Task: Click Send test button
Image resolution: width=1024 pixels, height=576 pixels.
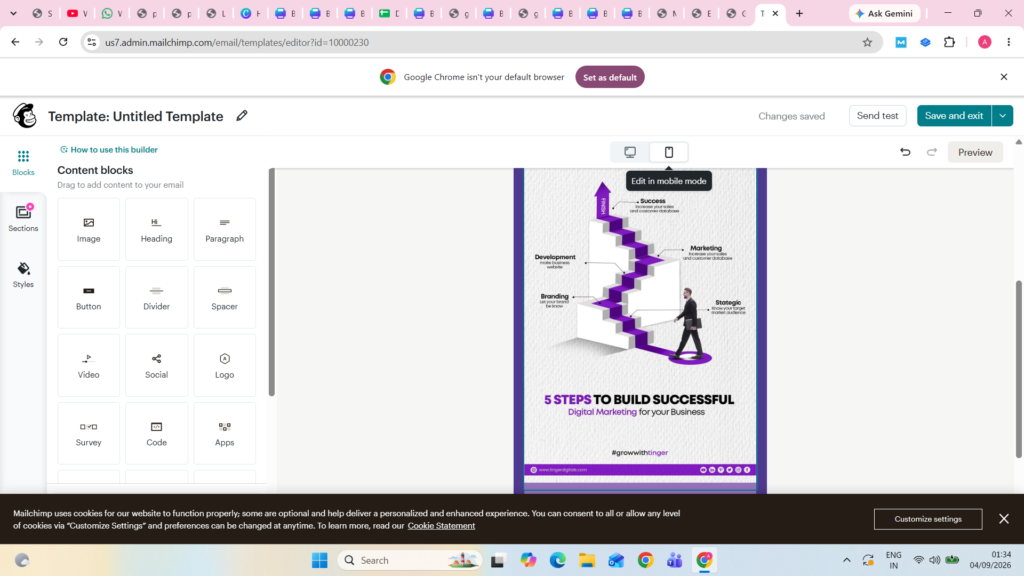Action: pos(877,116)
